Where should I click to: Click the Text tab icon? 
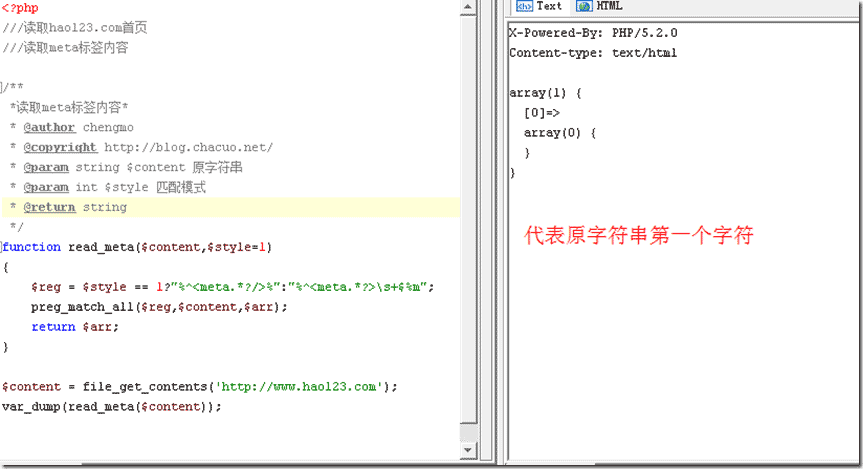point(523,6)
